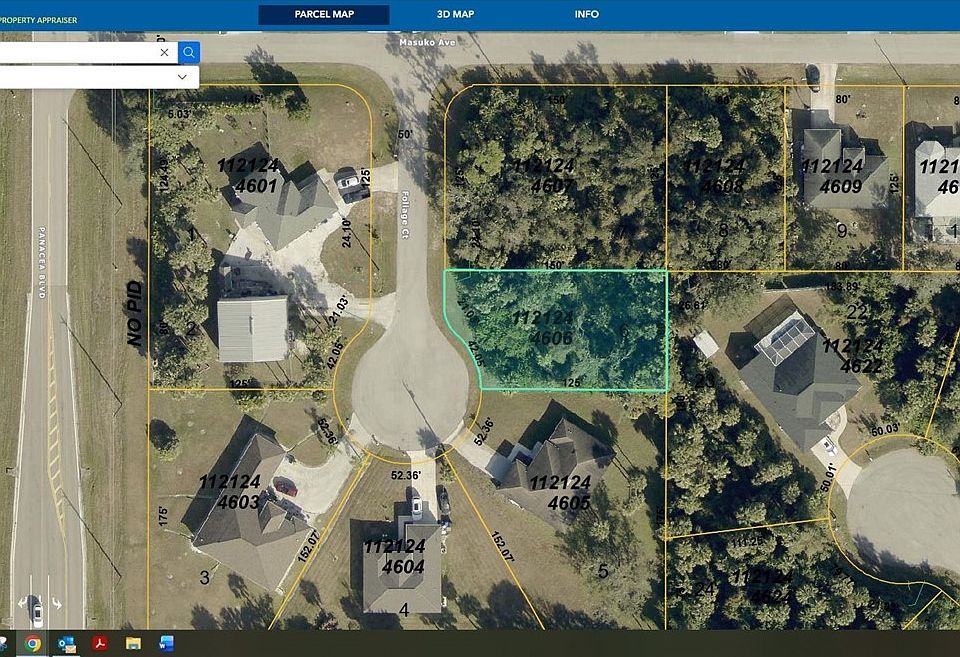This screenshot has height=657, width=960.
Task: Select parcel 112124 4624 on the map
Action: pyautogui.click(x=763, y=586)
